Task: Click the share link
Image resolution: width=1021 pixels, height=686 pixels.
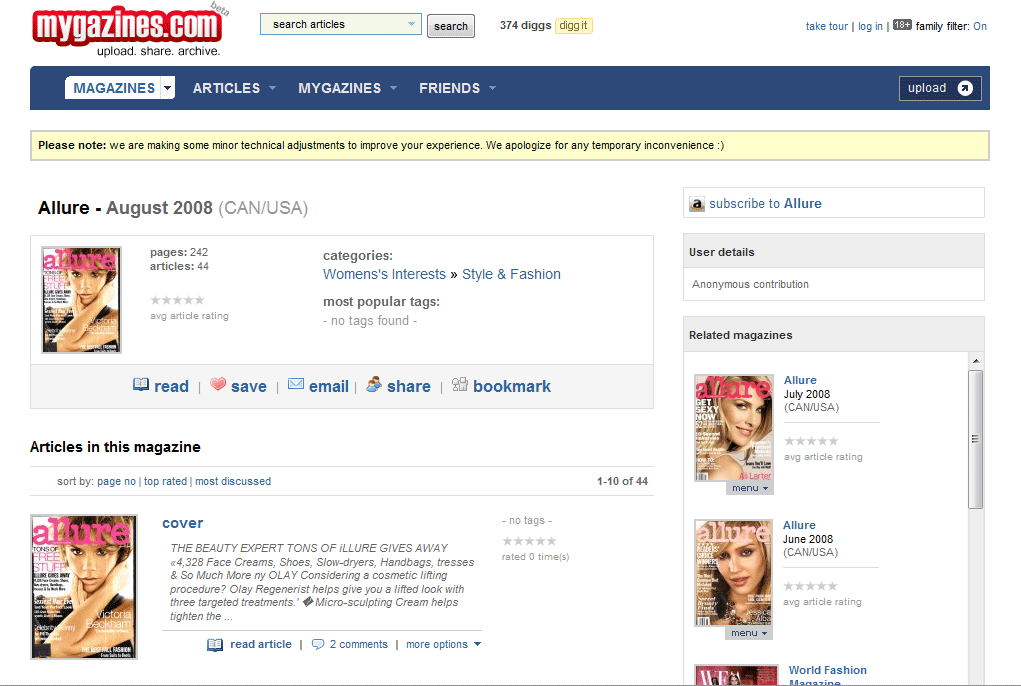Action: 409,386
